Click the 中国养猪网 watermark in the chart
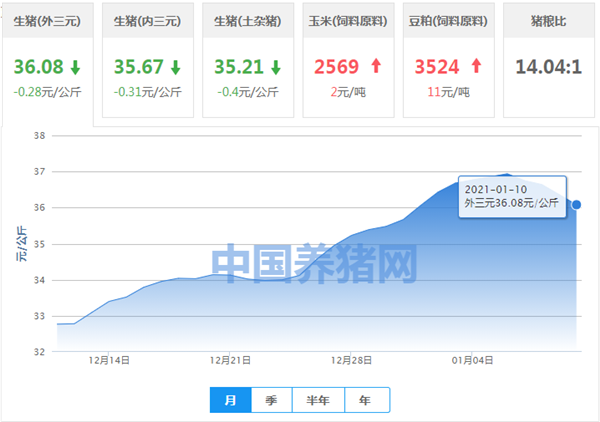 point(314,264)
